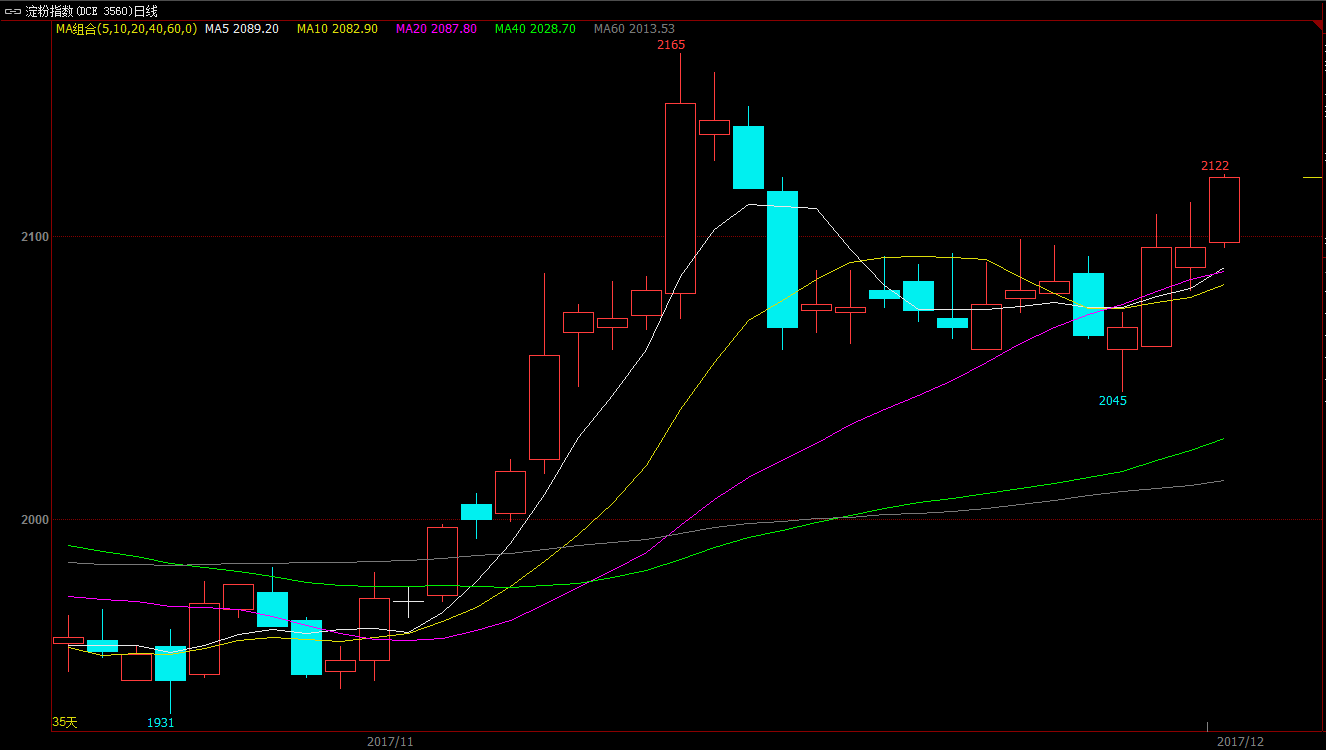
Task: Click the link icon before the chart title
Action: pos(13,11)
